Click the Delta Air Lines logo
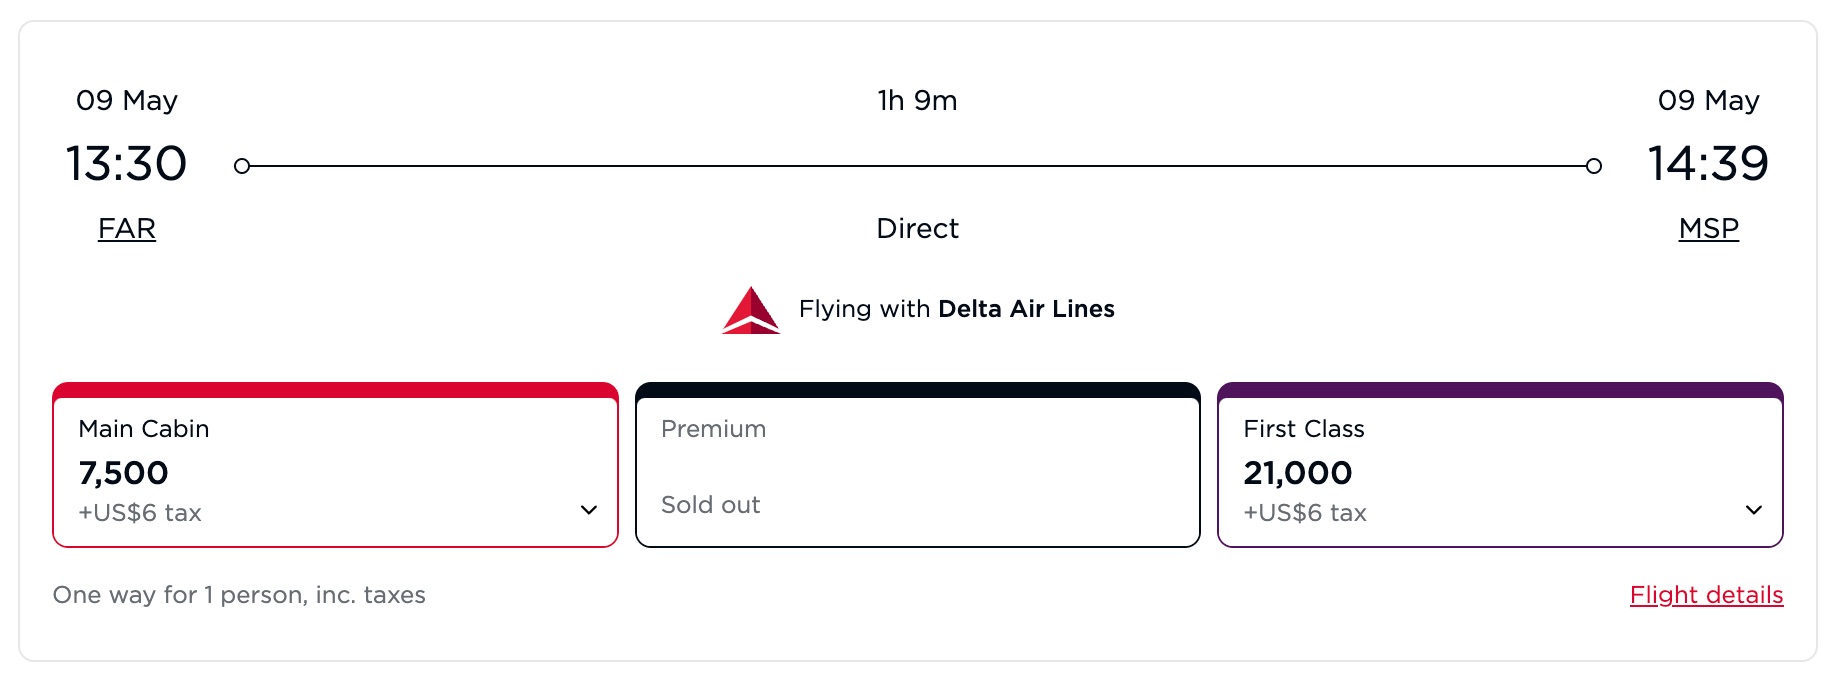The image size is (1848, 690). [x=750, y=310]
